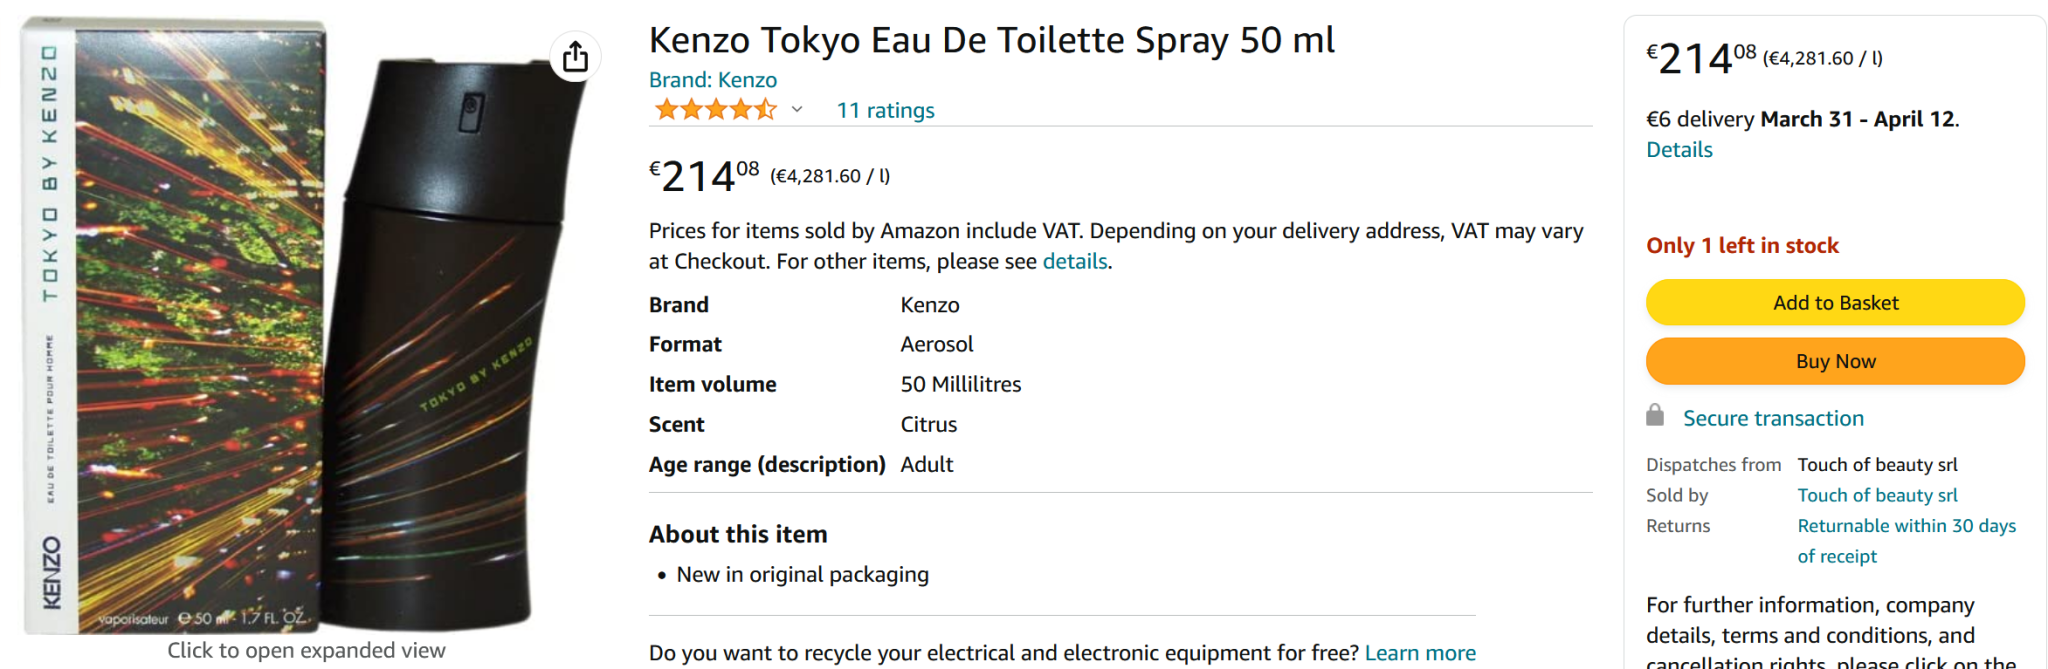Screen dimensions: 2048x669
Task: Visit the Brand: Kenzo store link
Action: pos(712,80)
